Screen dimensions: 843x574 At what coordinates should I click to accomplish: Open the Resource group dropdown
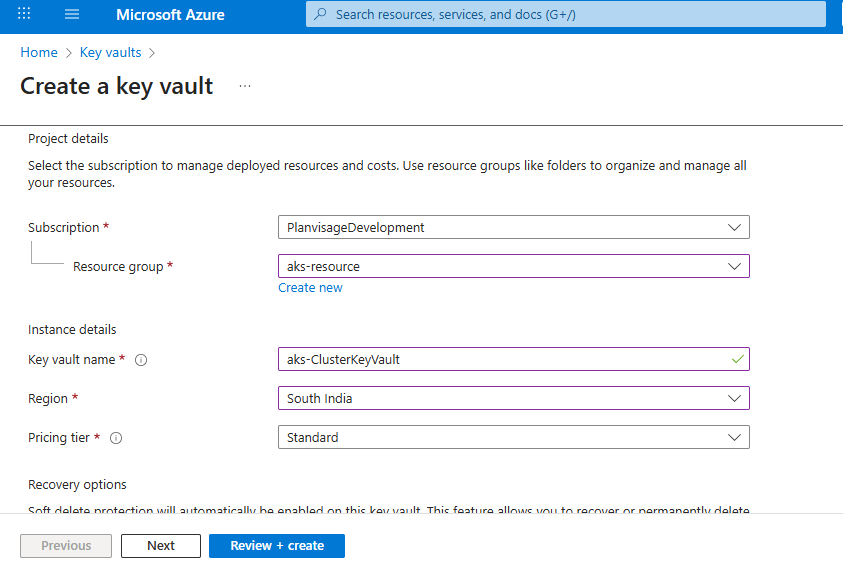(x=513, y=266)
